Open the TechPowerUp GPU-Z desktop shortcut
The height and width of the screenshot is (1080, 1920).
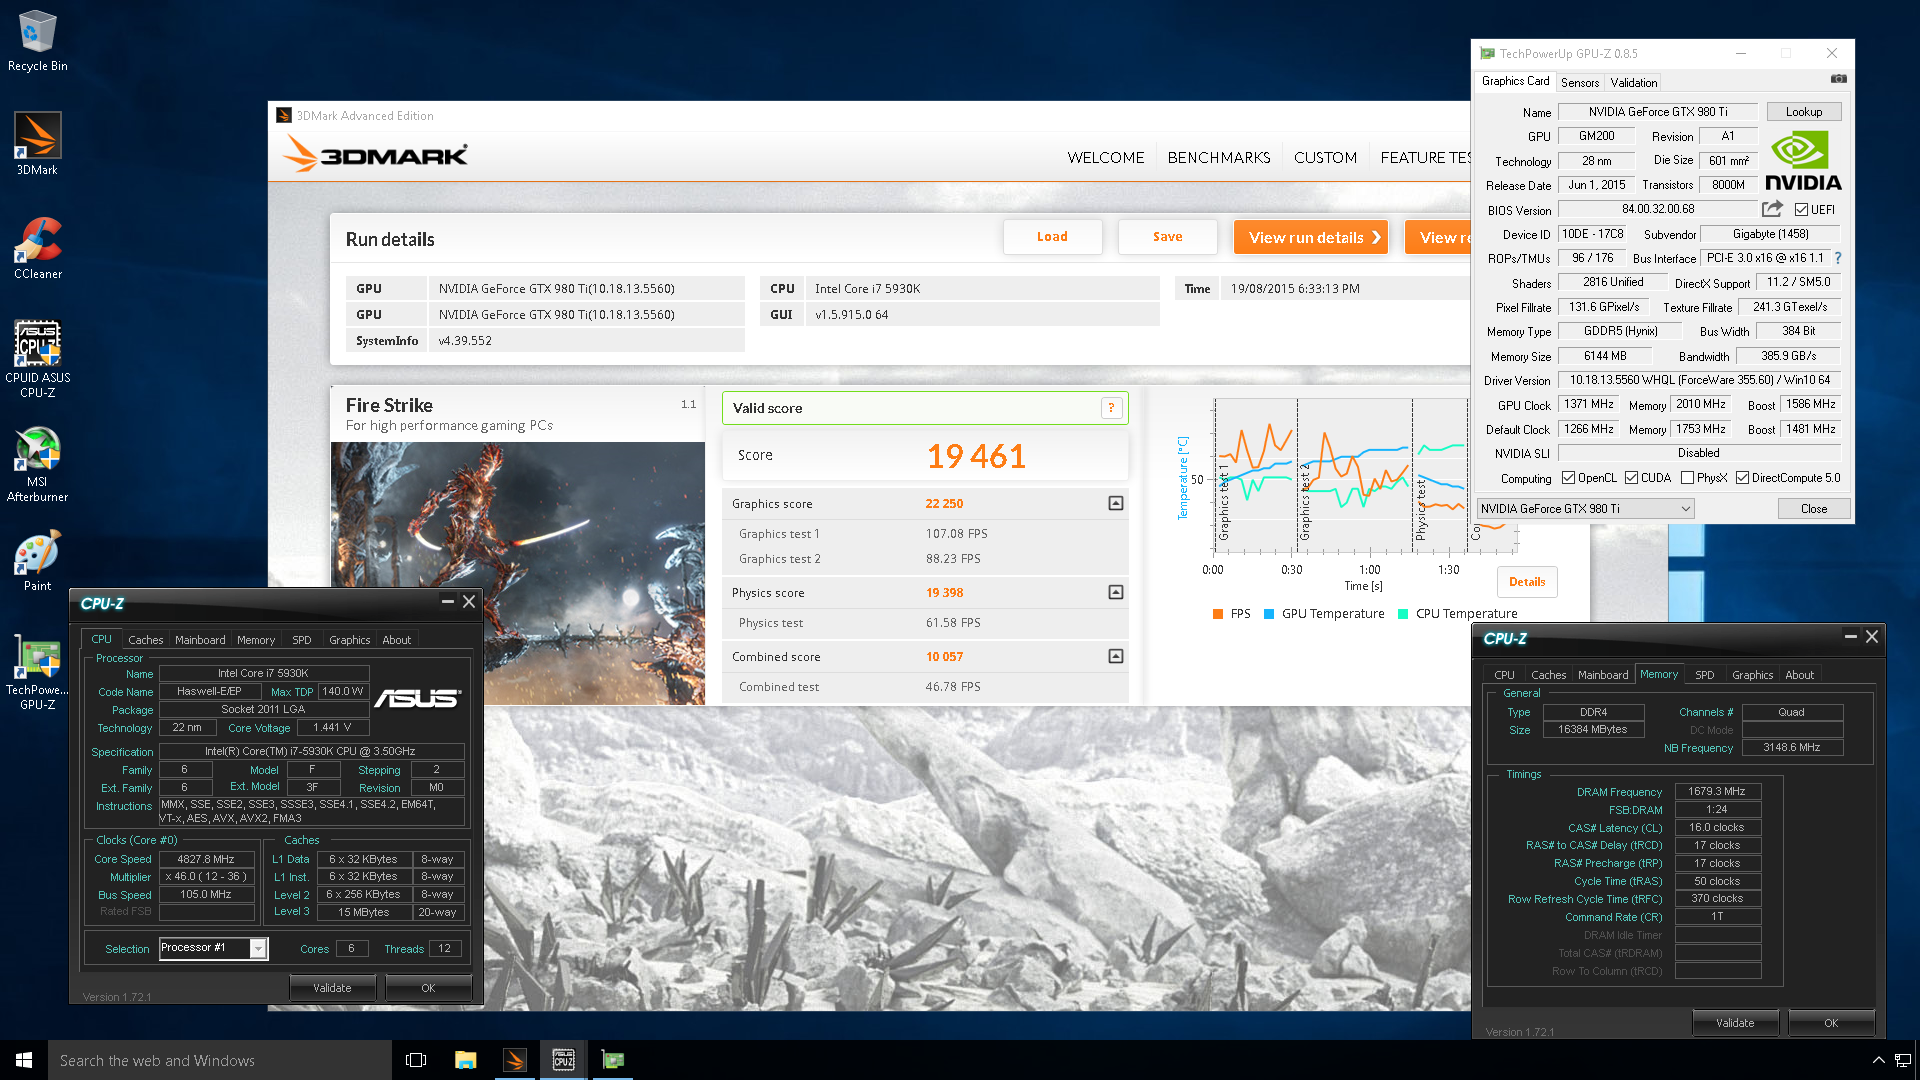click(38, 672)
